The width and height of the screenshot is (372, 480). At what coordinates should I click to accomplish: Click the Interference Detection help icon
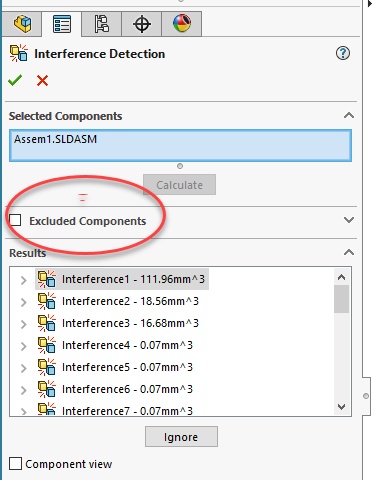[x=343, y=53]
